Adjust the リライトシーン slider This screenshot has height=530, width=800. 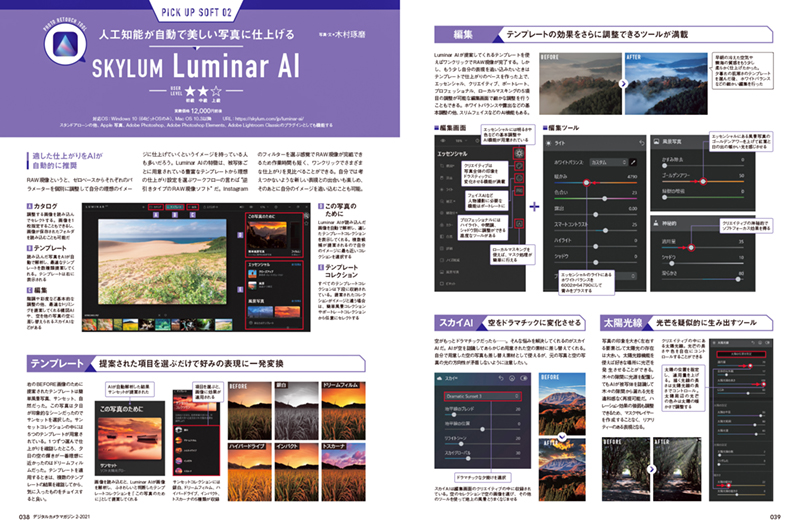tap(482, 444)
